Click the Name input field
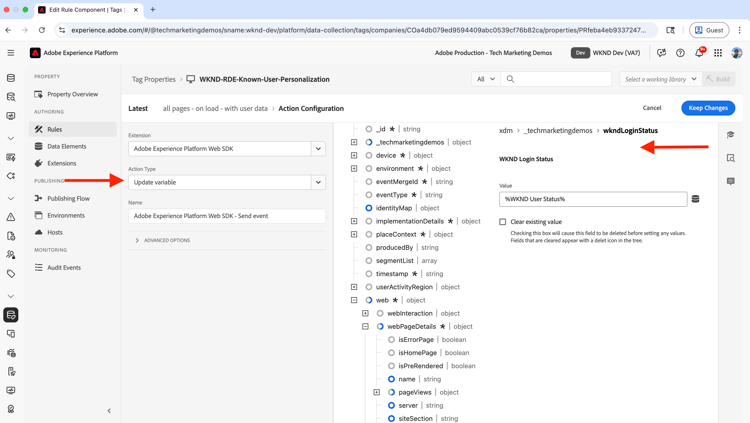Viewport: 750px width, 423px height. pyautogui.click(x=227, y=216)
